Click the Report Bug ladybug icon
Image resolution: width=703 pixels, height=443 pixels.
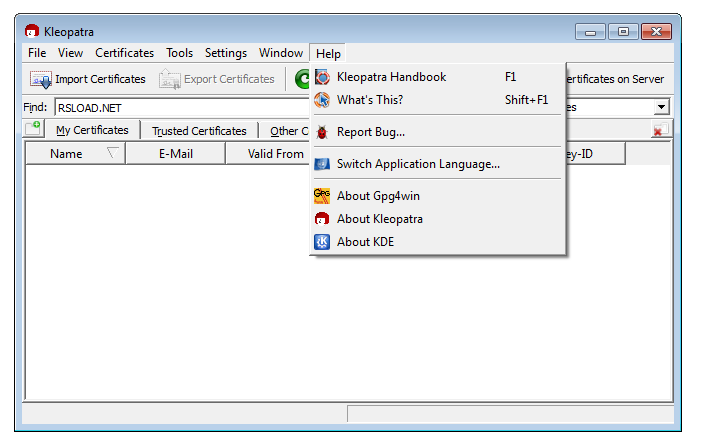322,132
